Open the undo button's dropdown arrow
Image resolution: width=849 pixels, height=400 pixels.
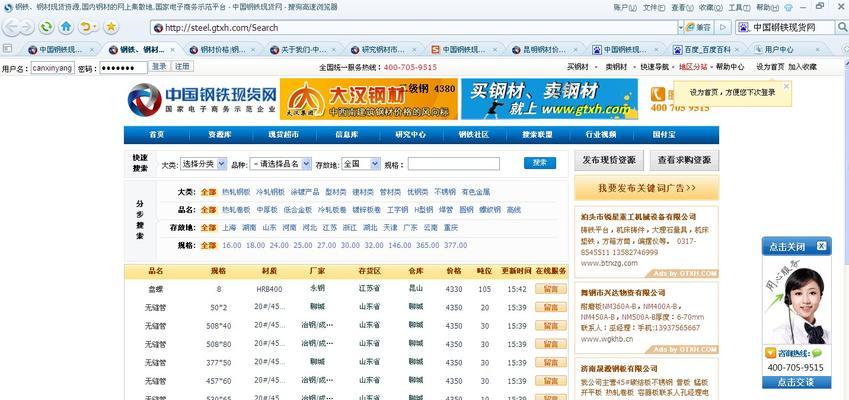click(95, 27)
